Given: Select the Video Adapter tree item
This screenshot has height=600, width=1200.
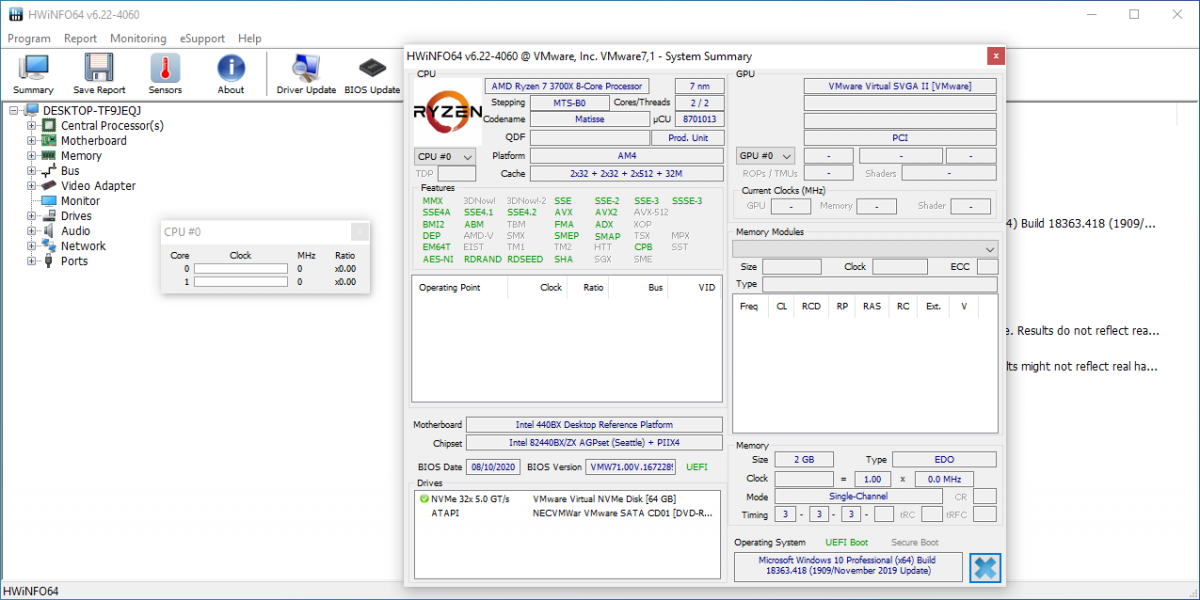Looking at the screenshot, I should (x=98, y=186).
